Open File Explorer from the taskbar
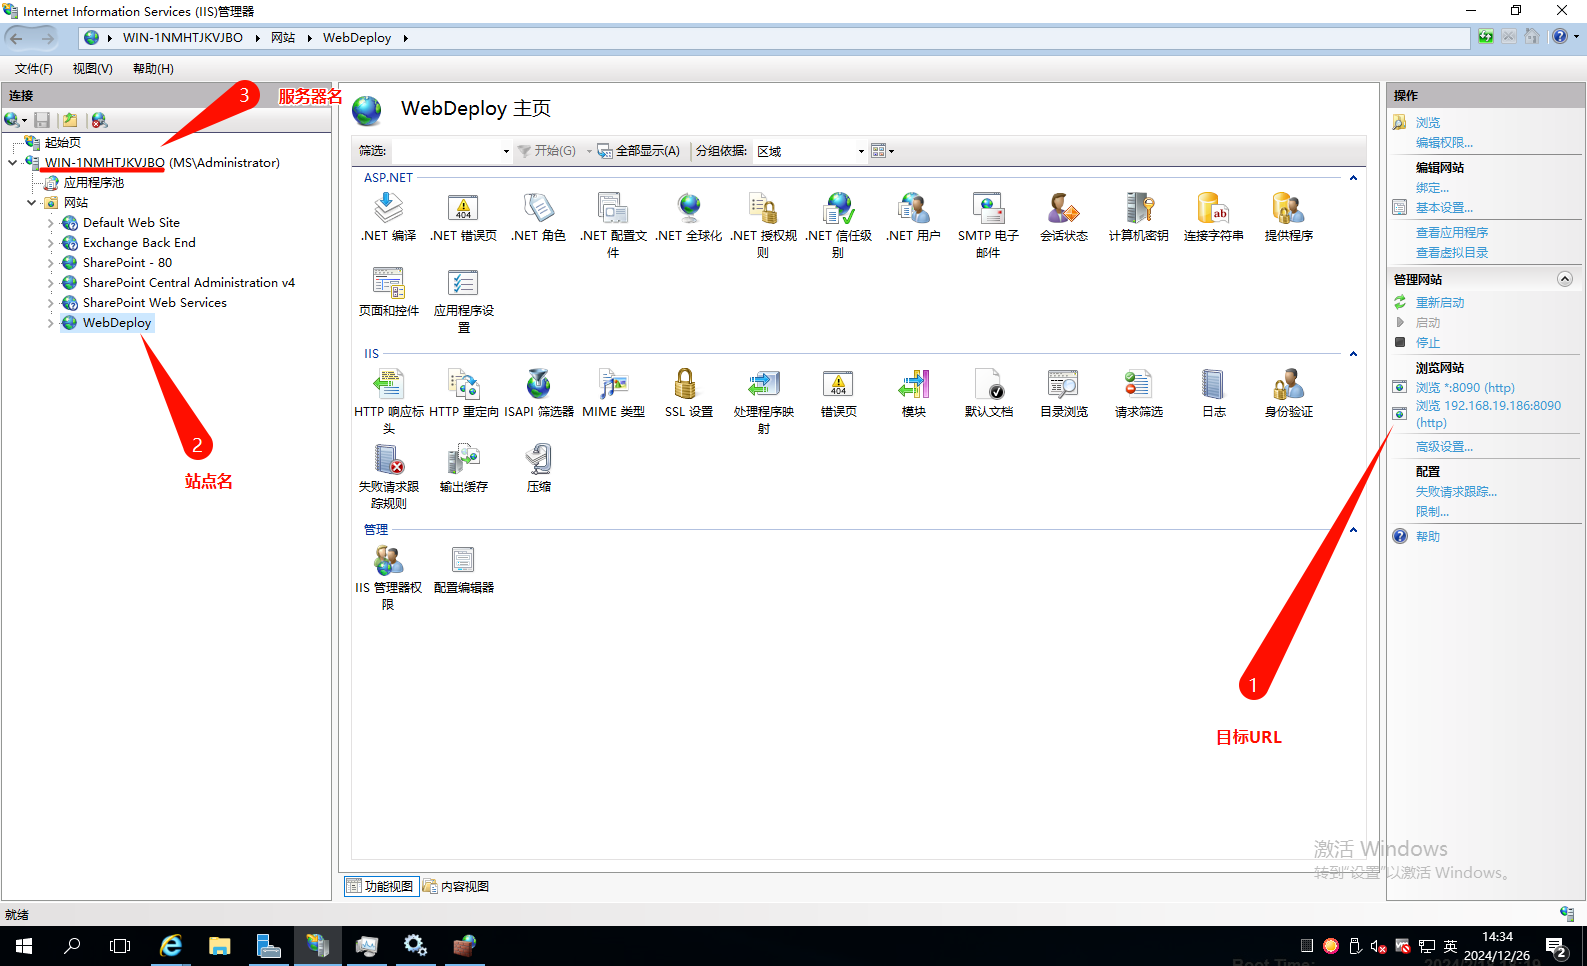This screenshot has width=1587, height=966. coord(219,946)
